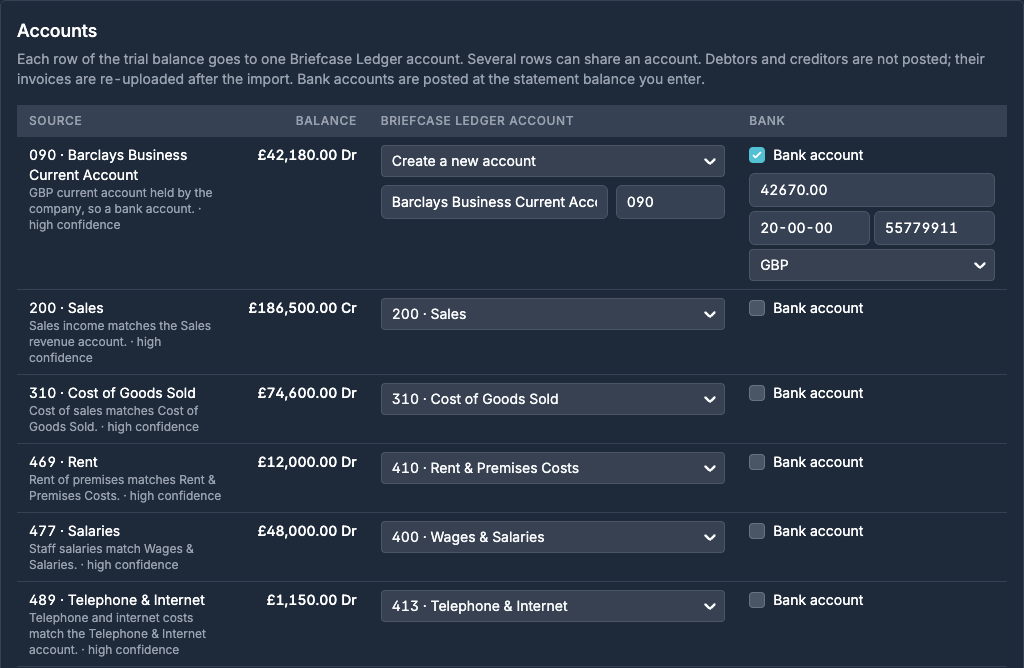
Task: Select source row '090 · Barclays Business Current Account'
Action: point(108,165)
